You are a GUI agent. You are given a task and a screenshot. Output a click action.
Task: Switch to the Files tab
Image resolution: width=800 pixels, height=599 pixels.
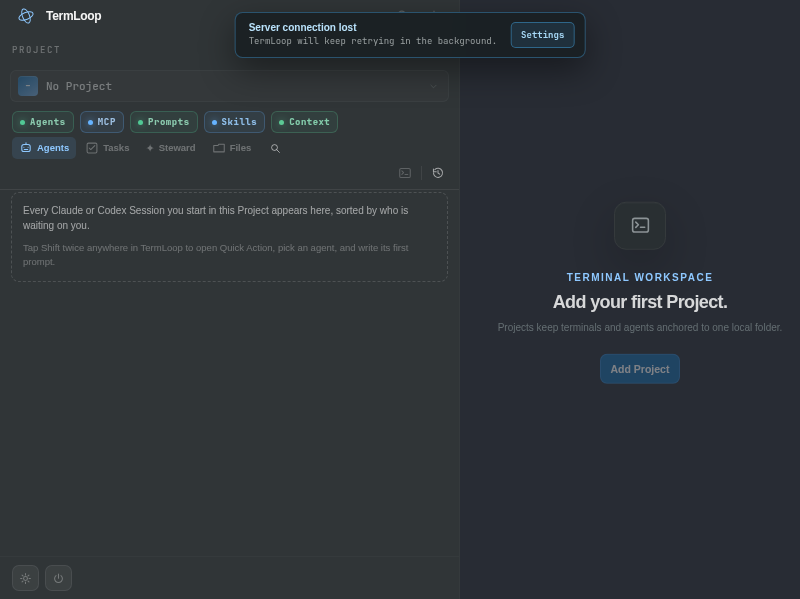tap(232, 148)
